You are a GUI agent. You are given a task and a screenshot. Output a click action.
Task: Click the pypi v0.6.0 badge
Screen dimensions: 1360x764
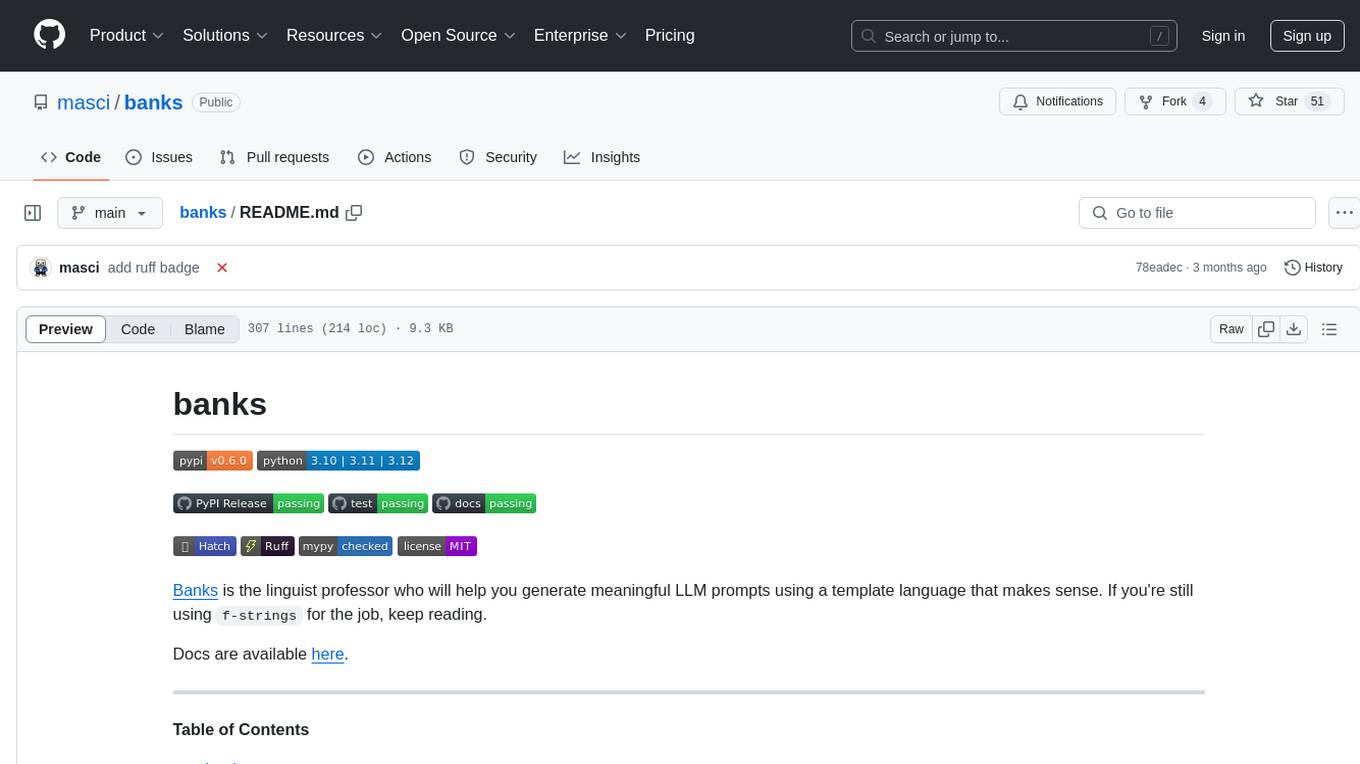(x=212, y=460)
